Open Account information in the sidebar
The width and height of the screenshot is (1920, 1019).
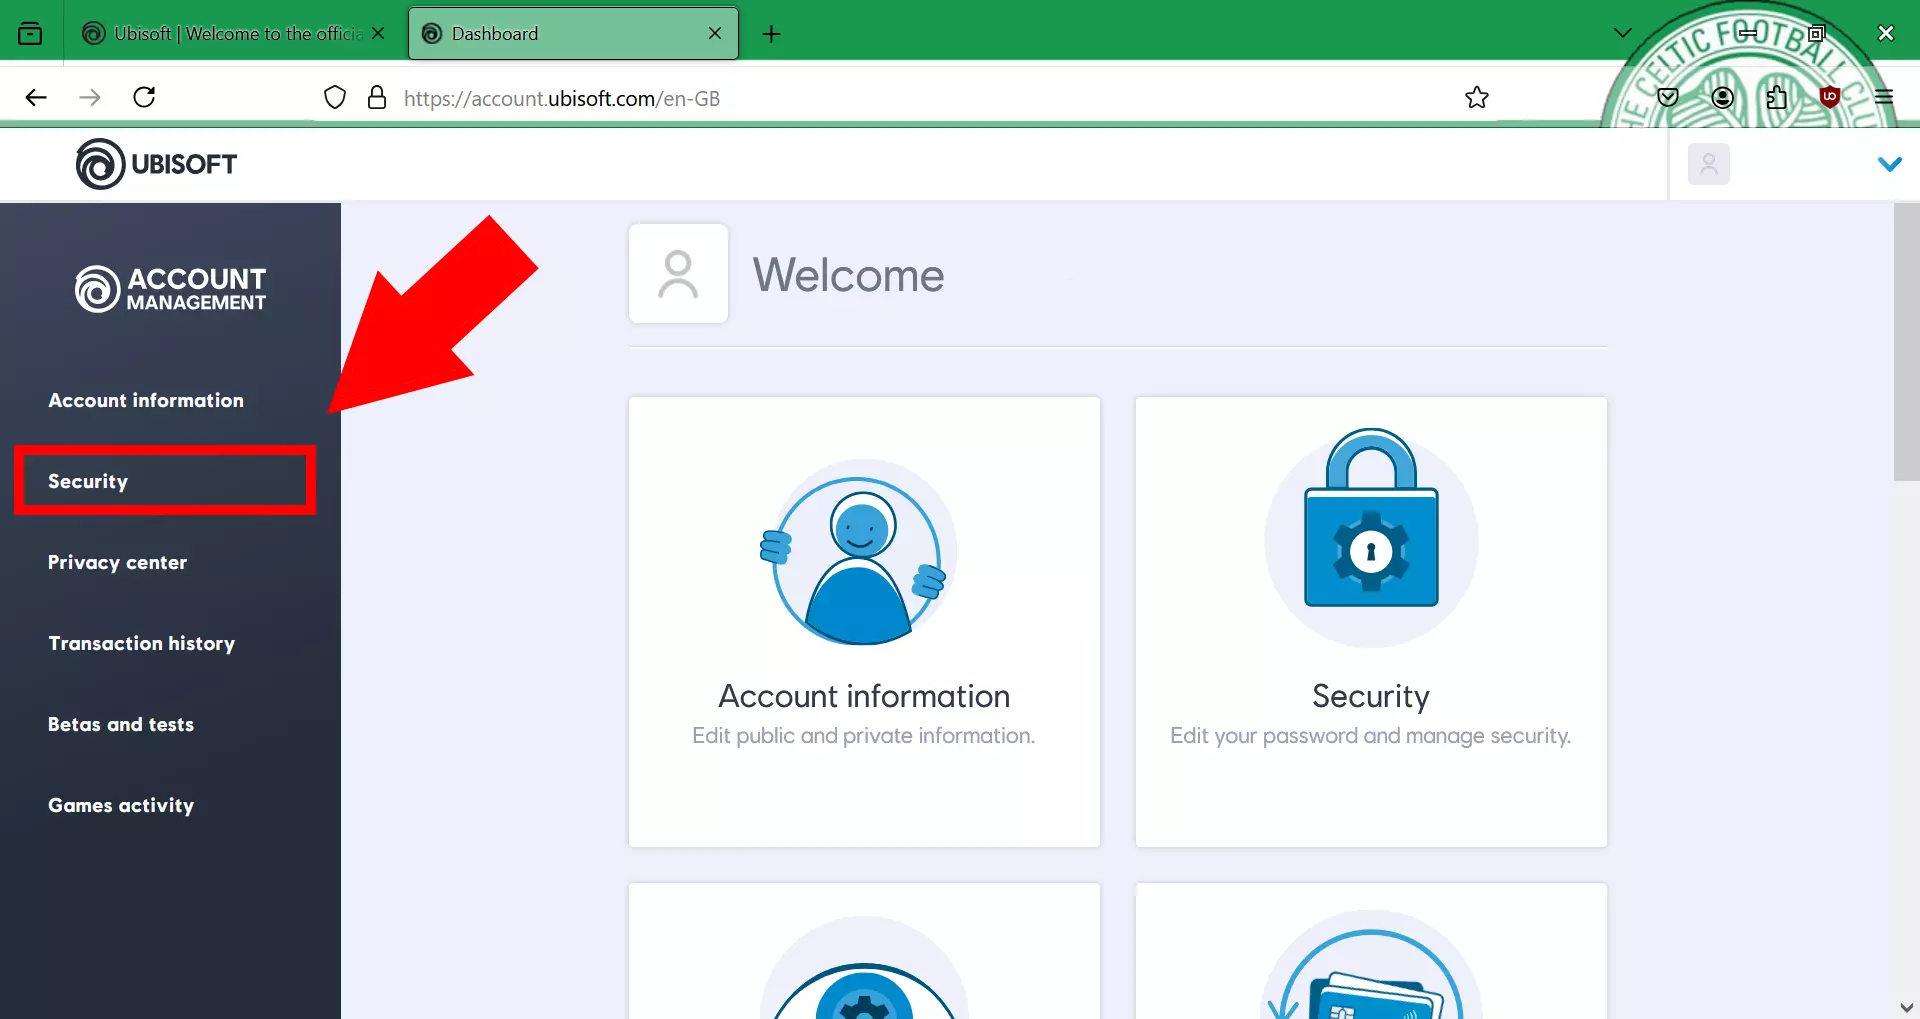click(146, 400)
